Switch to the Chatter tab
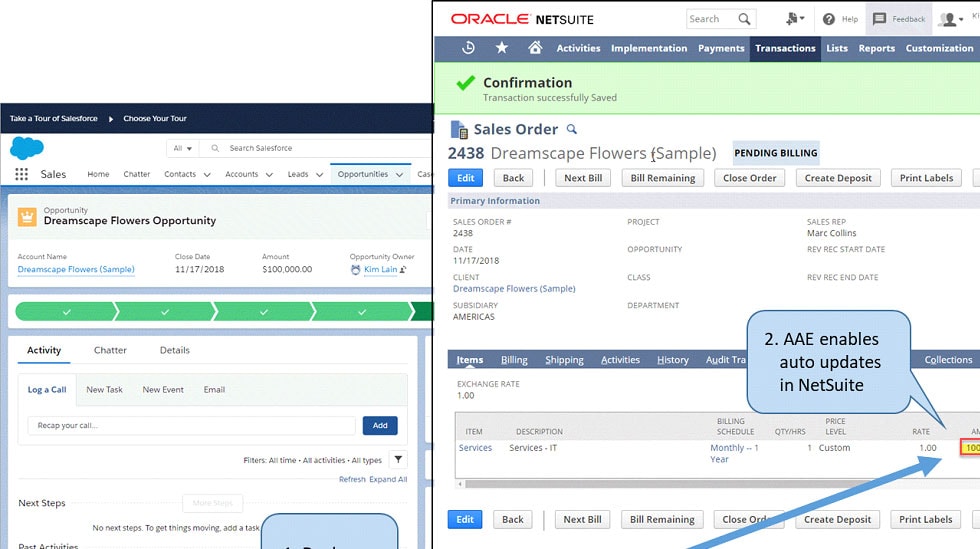The height and width of the screenshot is (549, 980). 110,350
